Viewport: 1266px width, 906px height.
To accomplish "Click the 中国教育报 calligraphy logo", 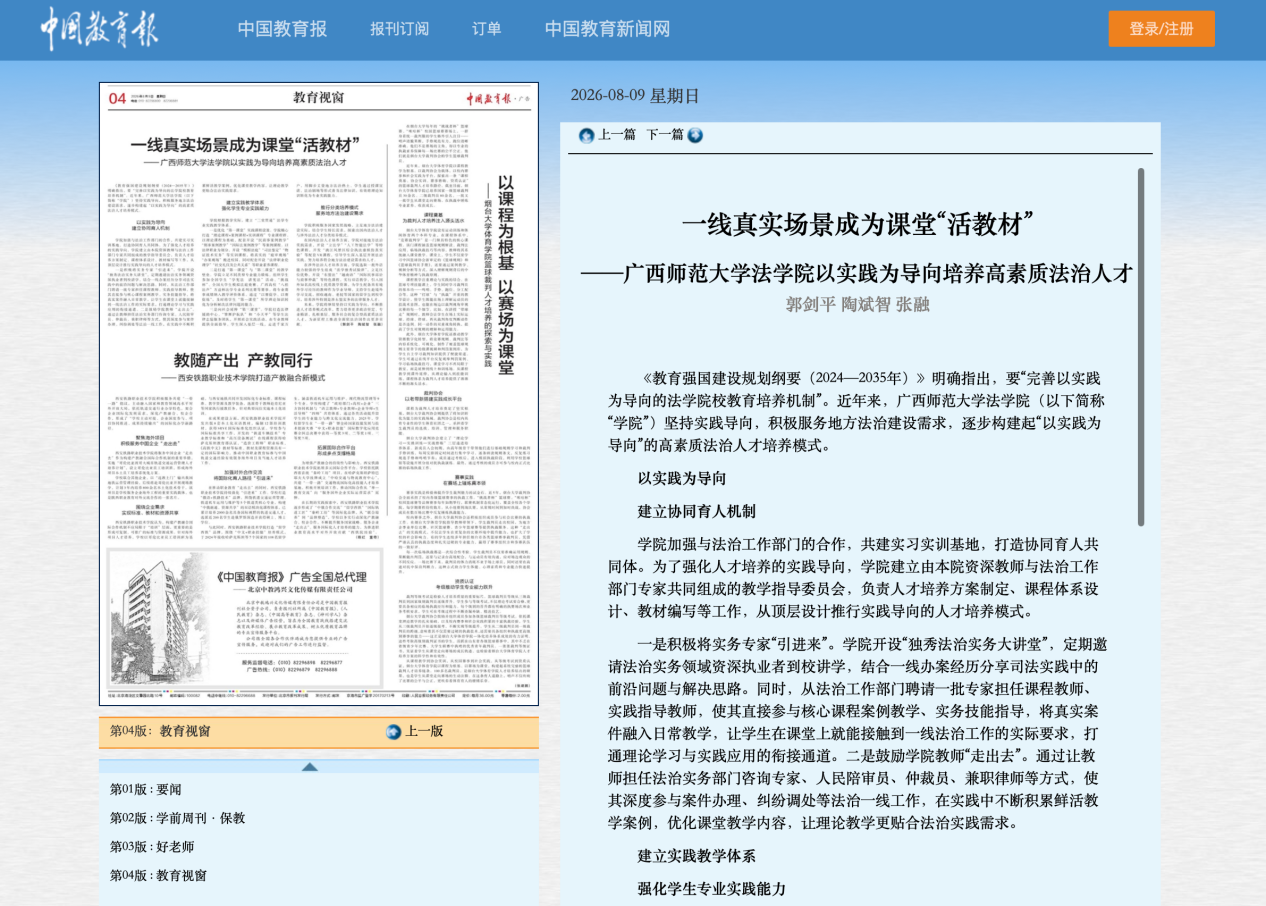I will [x=99, y=28].
